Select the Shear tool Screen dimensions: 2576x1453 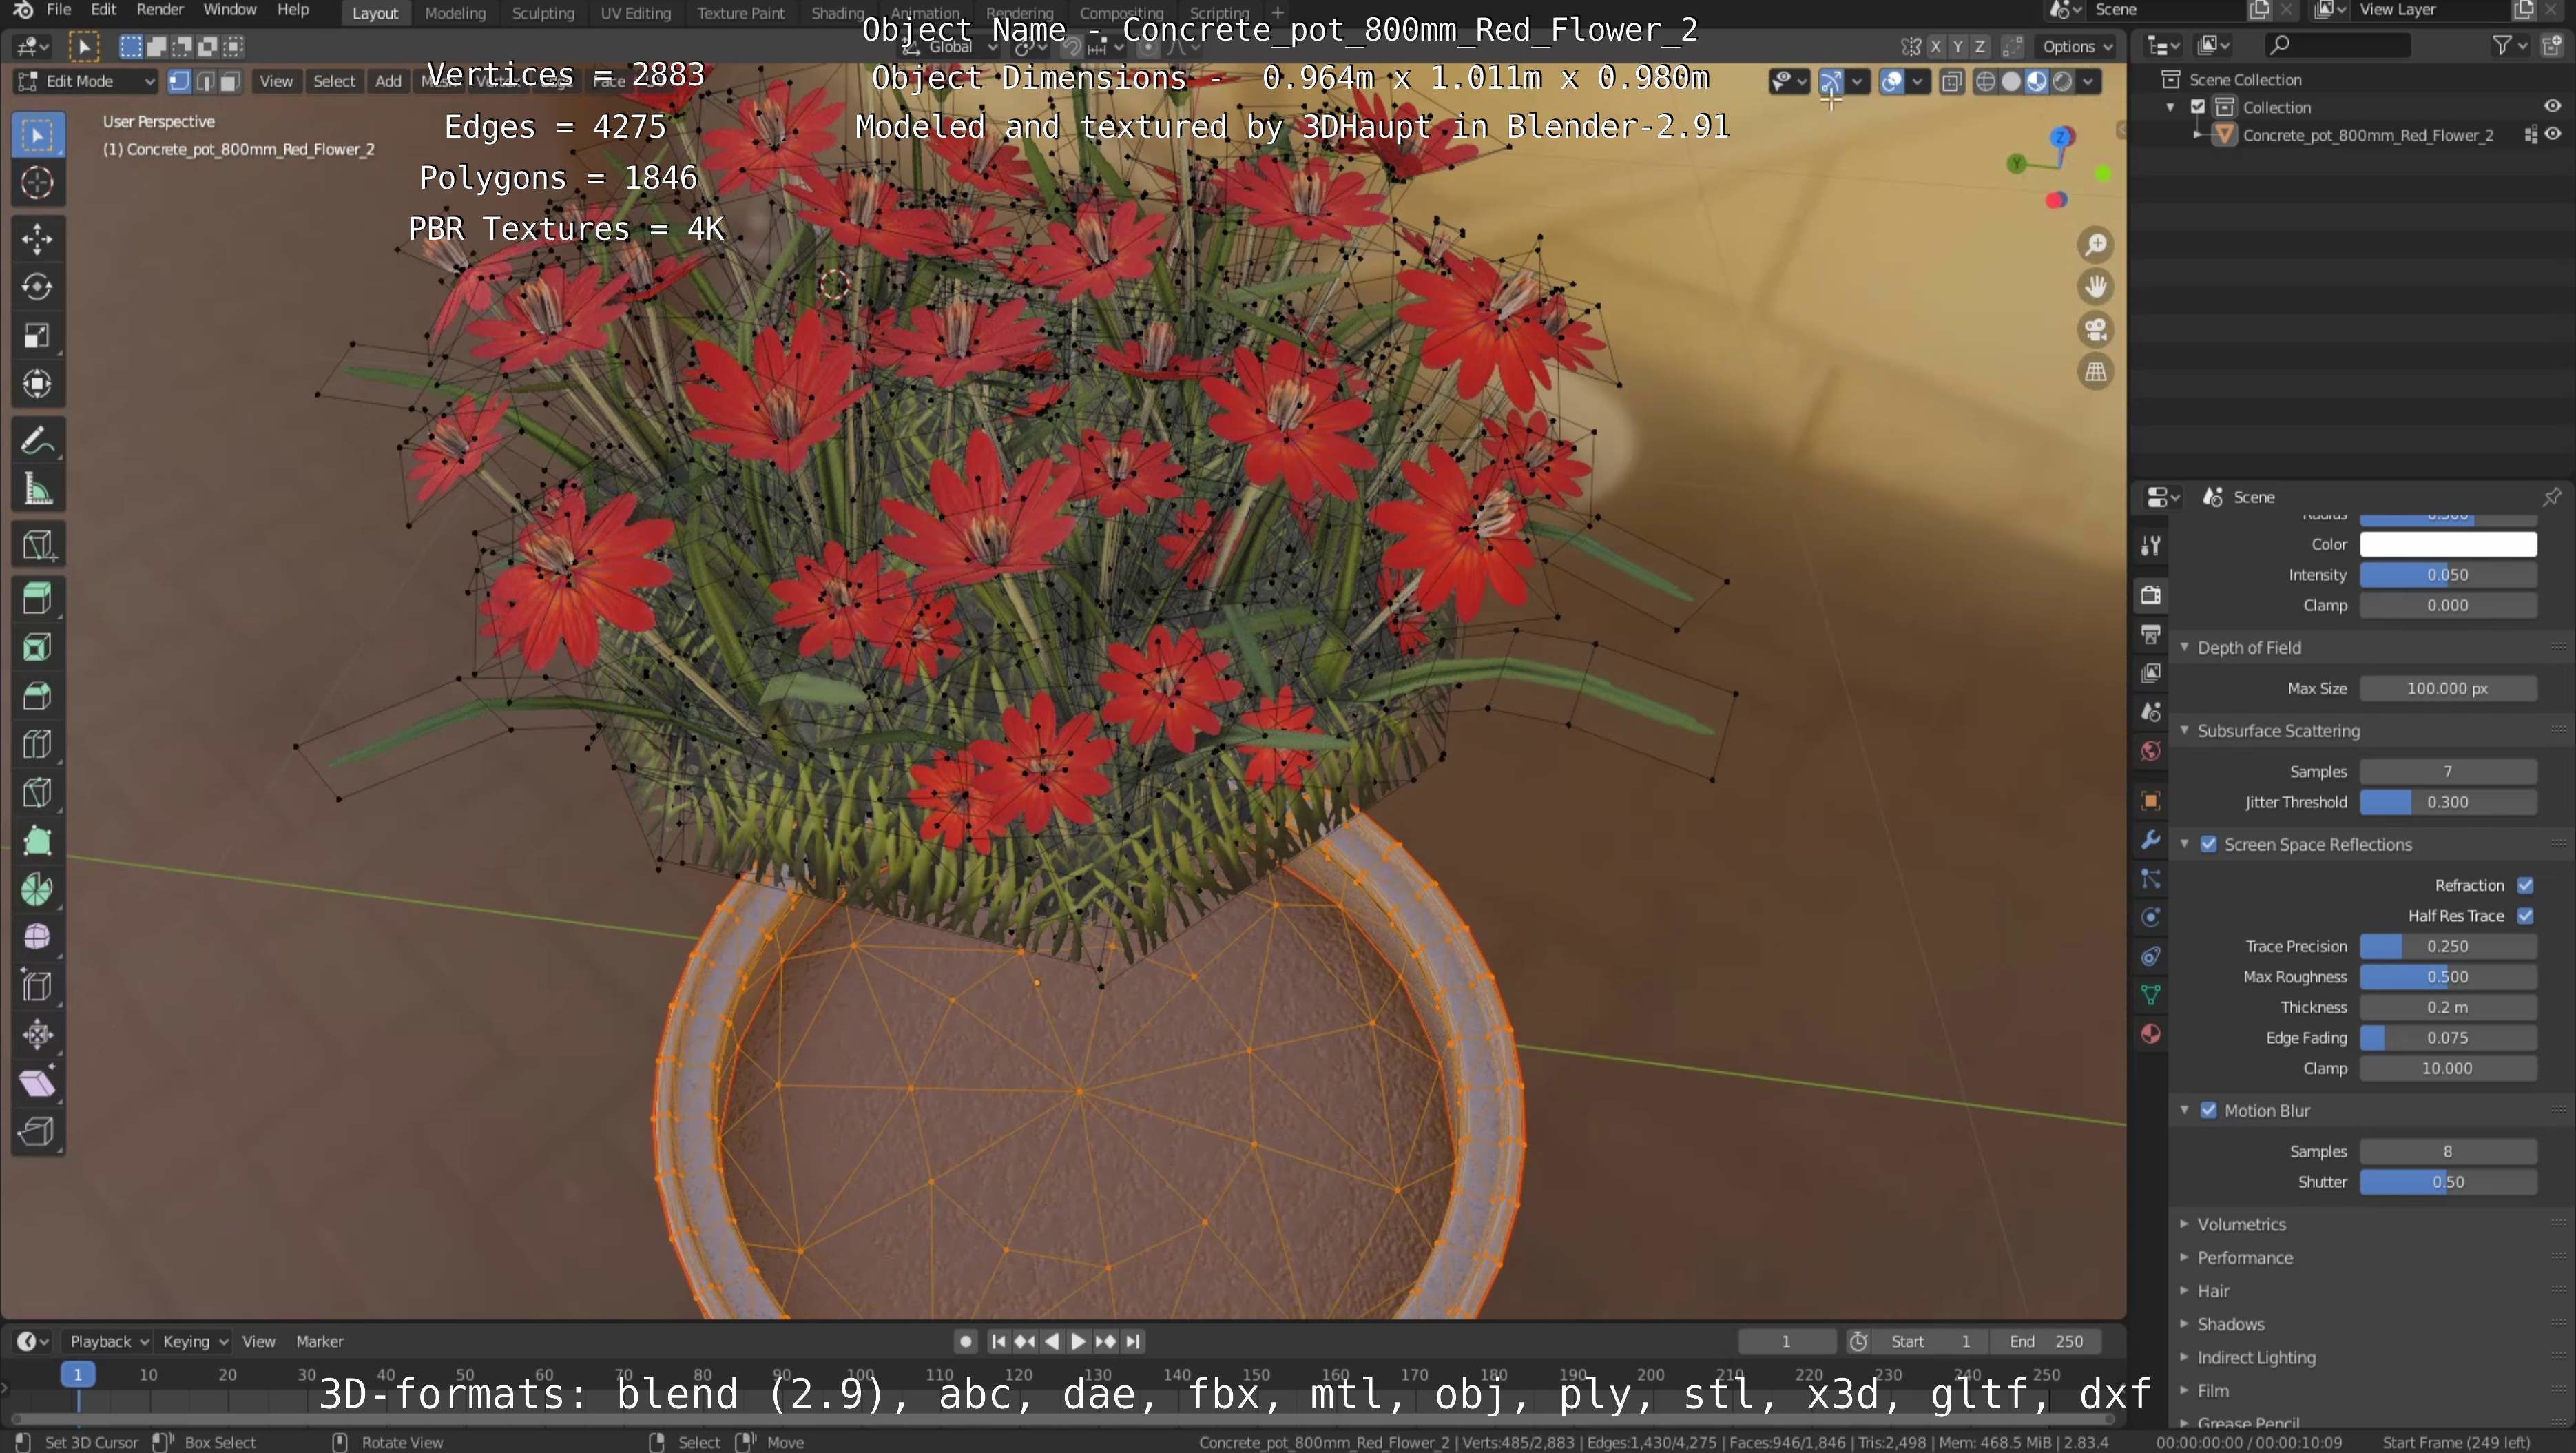(x=37, y=1083)
